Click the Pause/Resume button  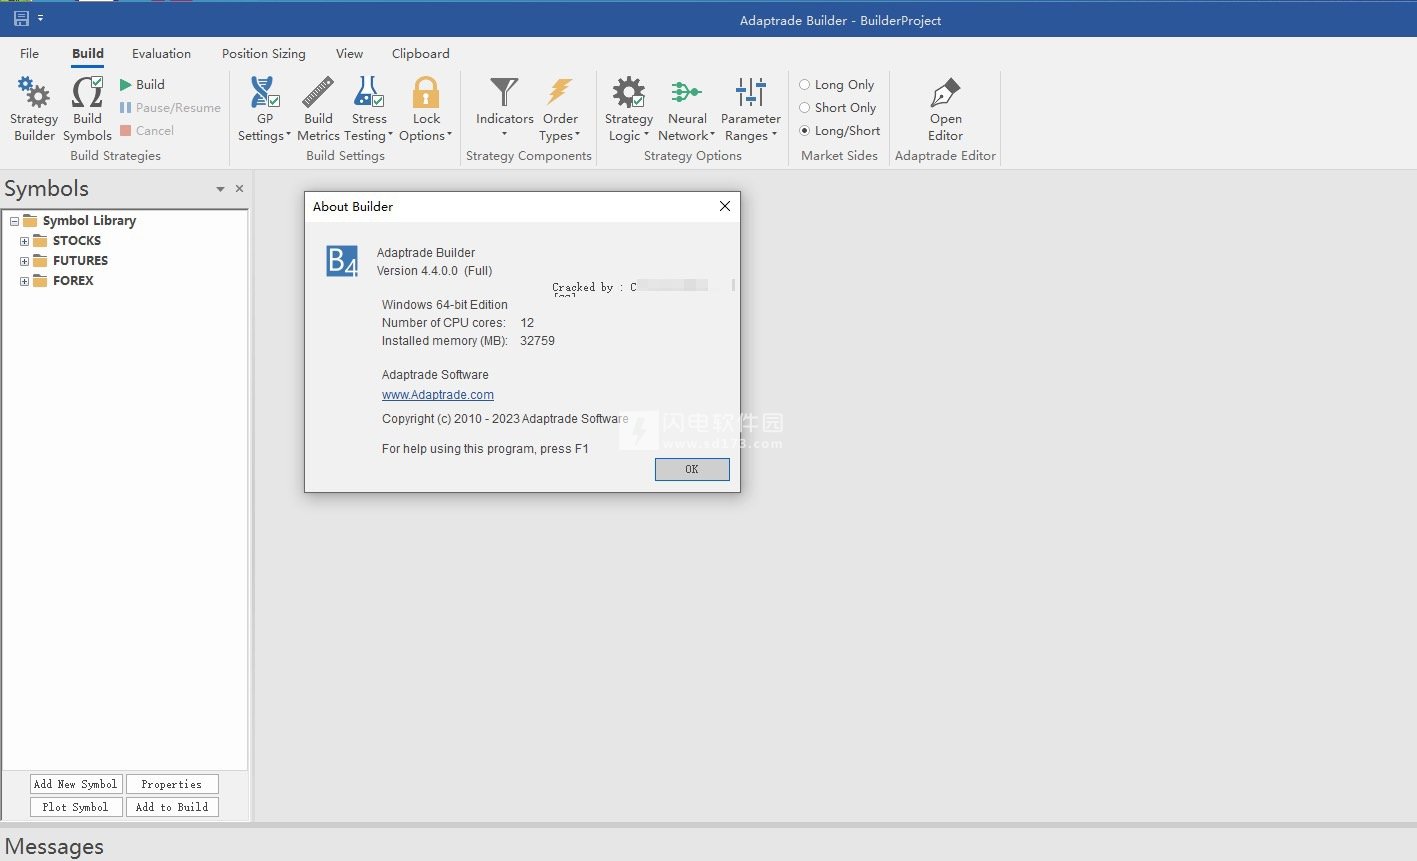click(x=170, y=108)
